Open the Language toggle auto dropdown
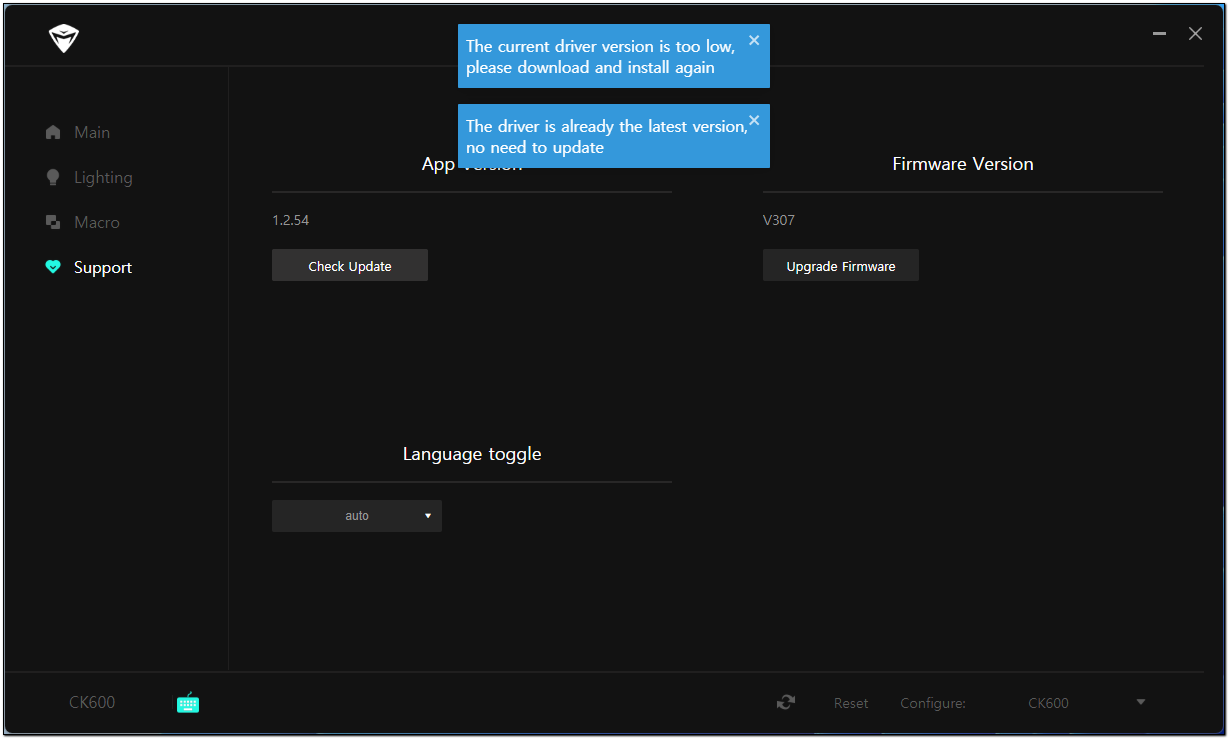This screenshot has width=1229, height=739. [x=357, y=516]
